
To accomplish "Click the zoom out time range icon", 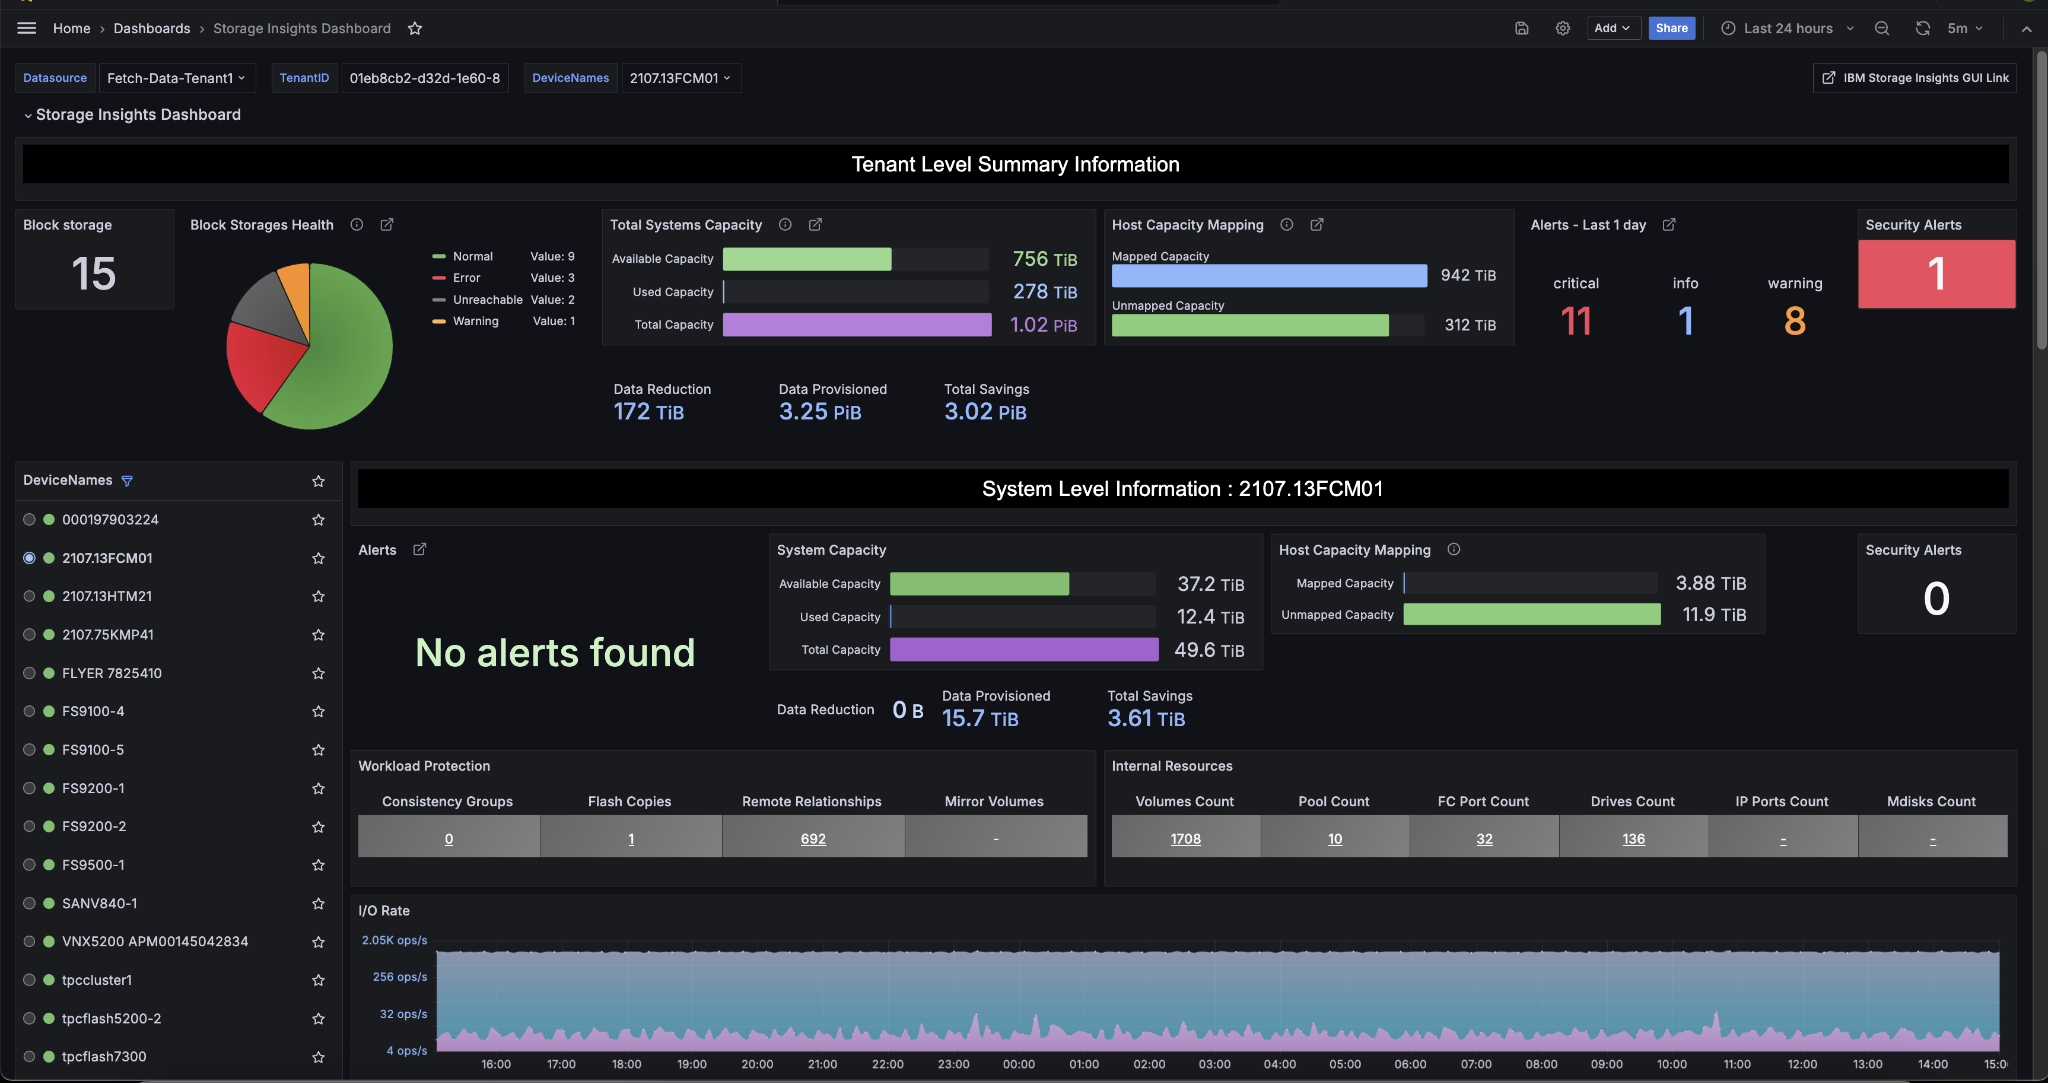I will coord(1882,28).
